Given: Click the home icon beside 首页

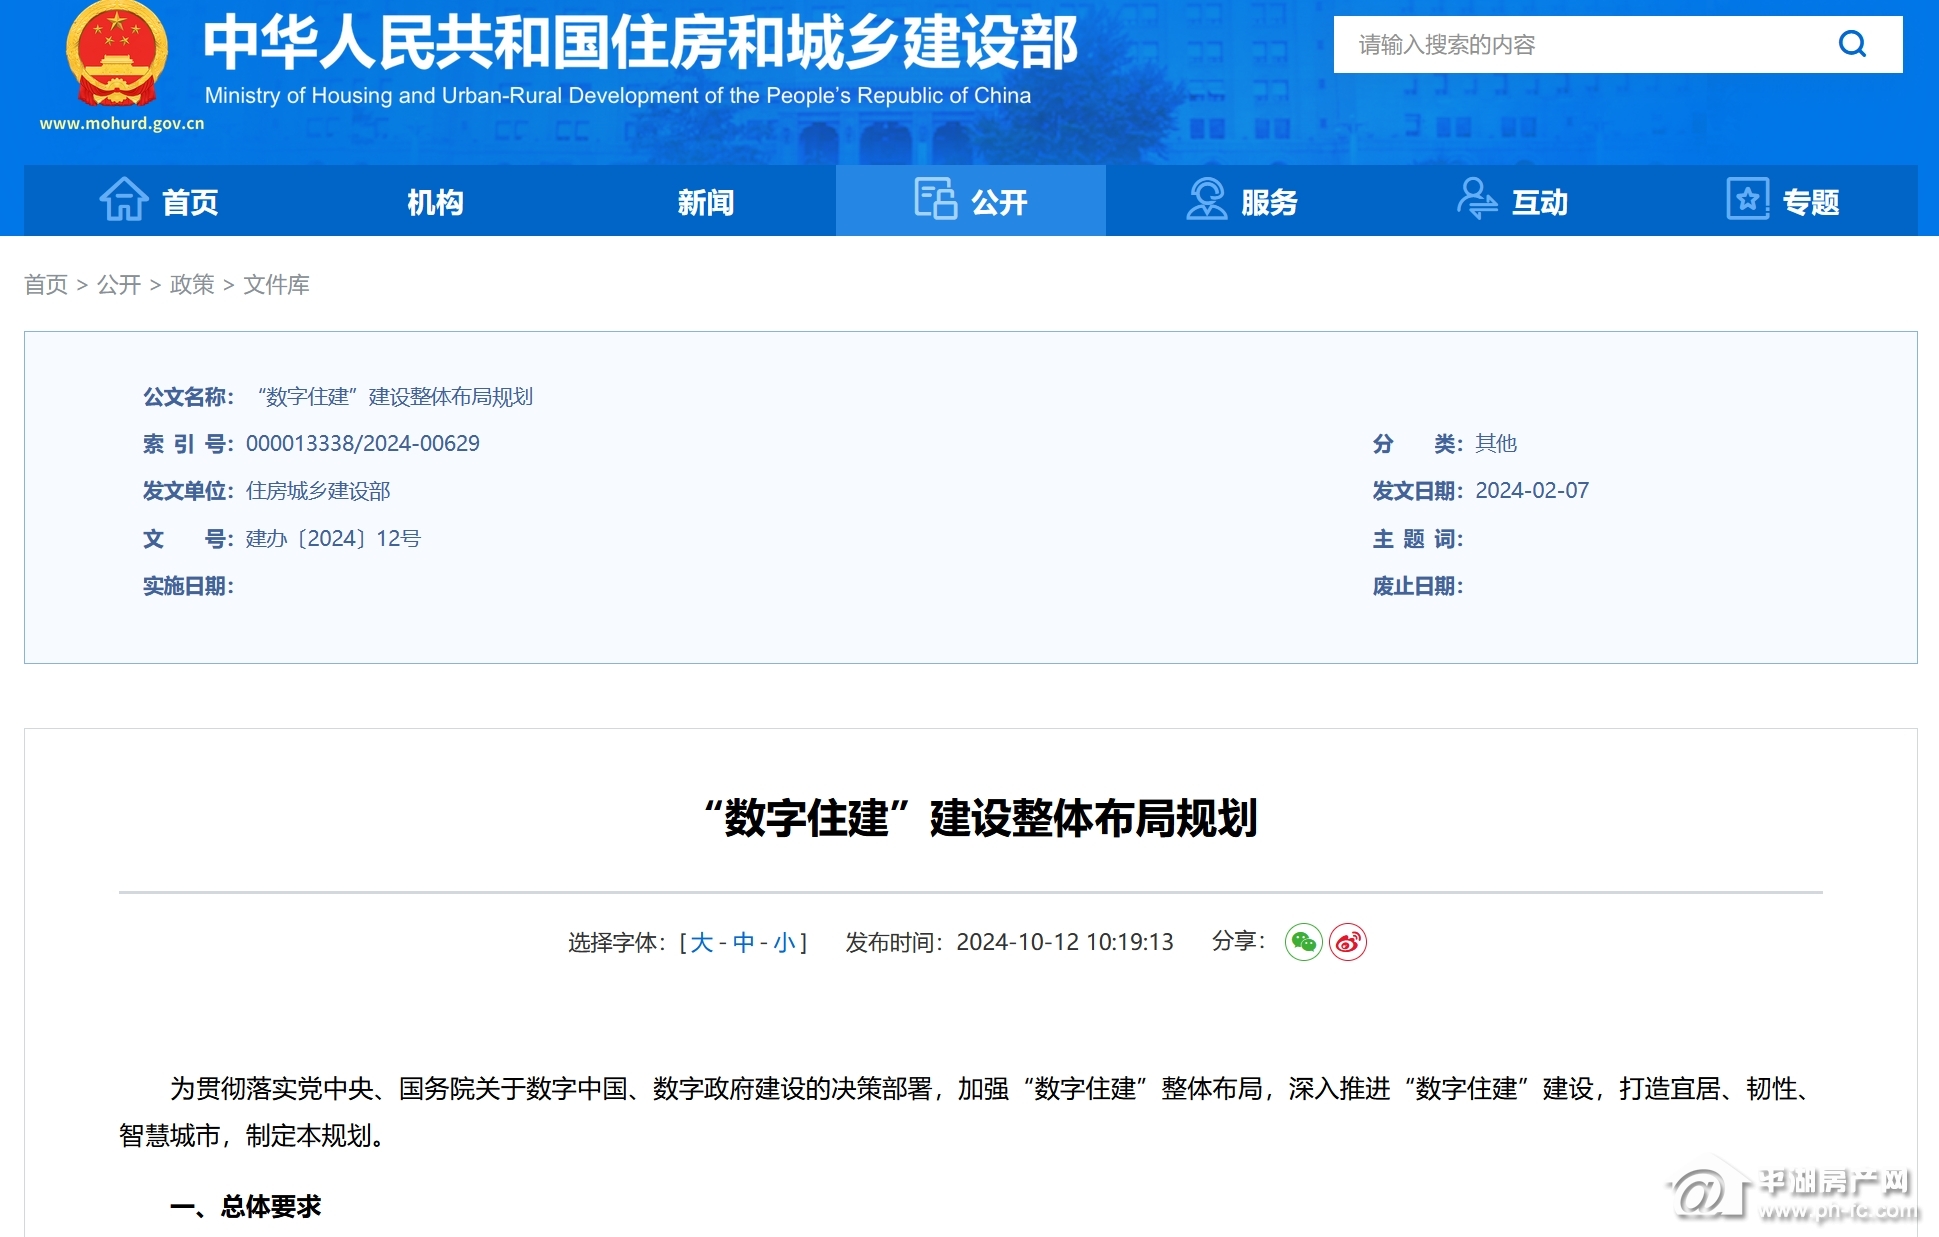Looking at the screenshot, I should [x=124, y=199].
